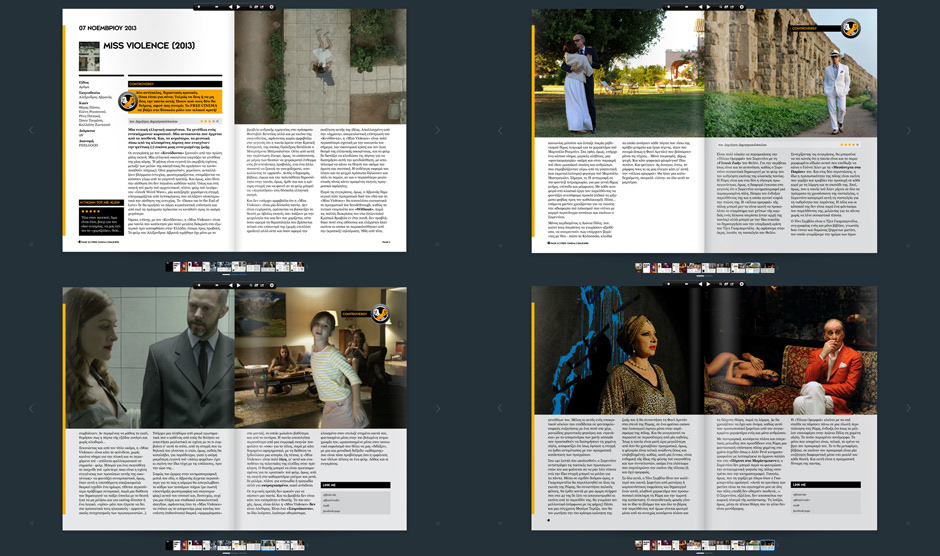This screenshot has width=940, height=556.
Task: Click the 07 ΝΟΕΜΒΡΙΟΥ 2013 date heading
Action: pos(108,28)
